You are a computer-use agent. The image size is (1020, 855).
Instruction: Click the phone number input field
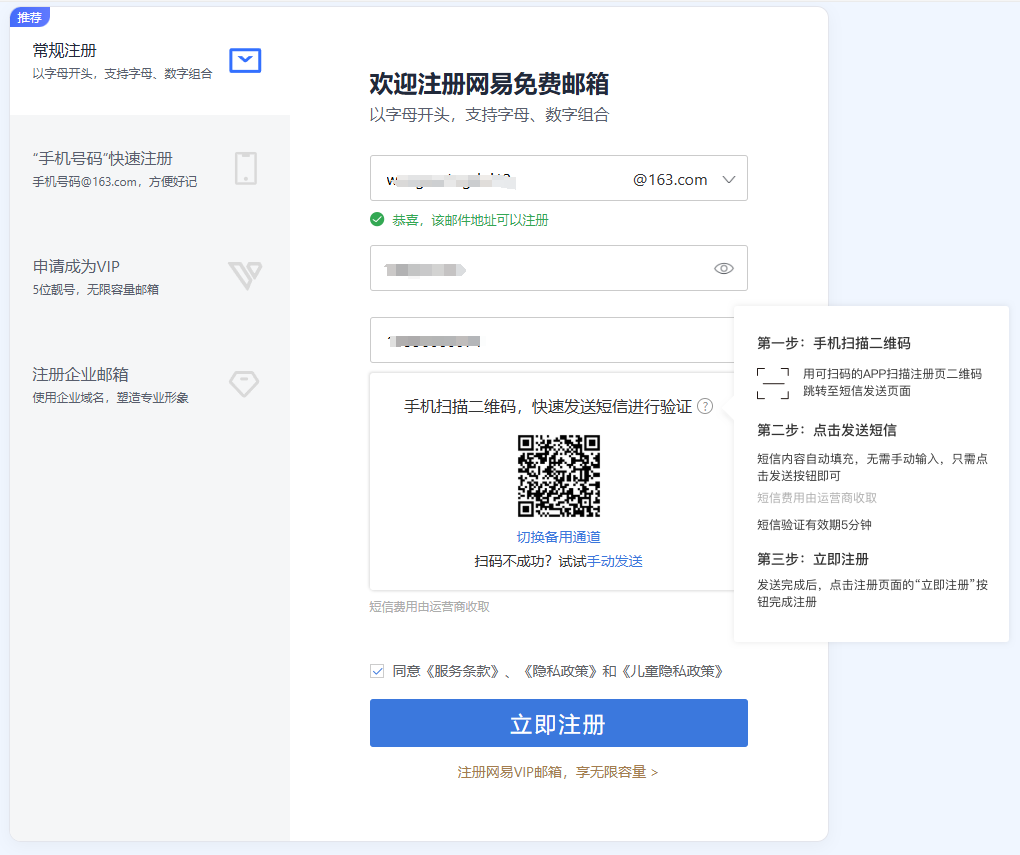pyautogui.click(x=552, y=340)
